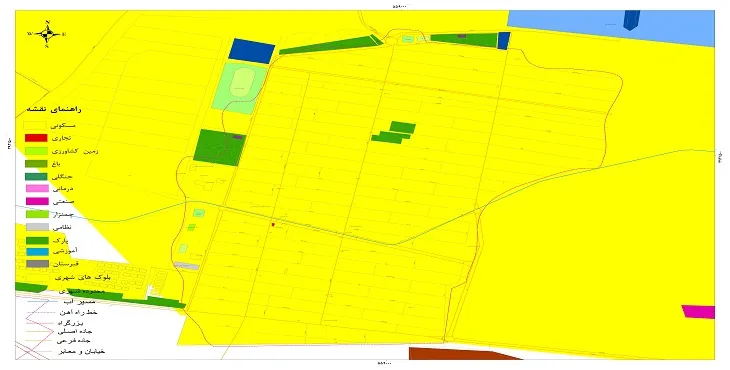Screen dimensions: 730x370
Task: Click the legend label باغ
Action: (x=56, y=163)
